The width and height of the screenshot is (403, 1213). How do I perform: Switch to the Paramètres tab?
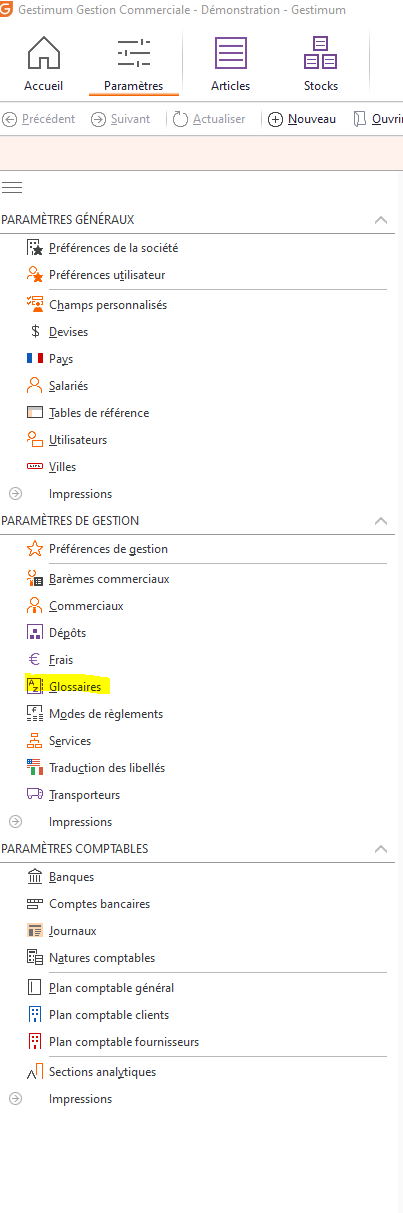[x=133, y=60]
